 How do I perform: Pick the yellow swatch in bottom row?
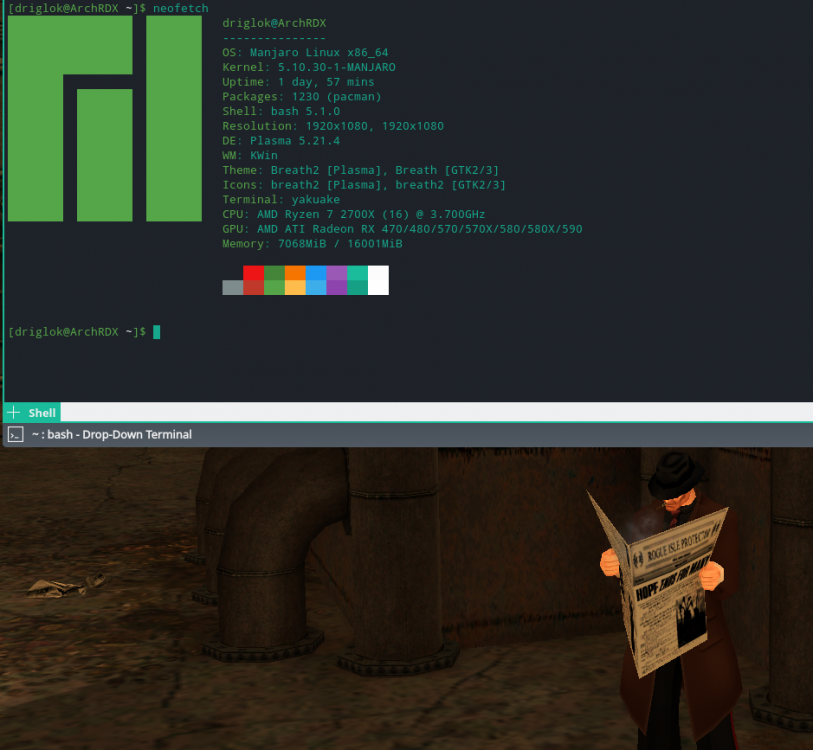click(x=295, y=287)
